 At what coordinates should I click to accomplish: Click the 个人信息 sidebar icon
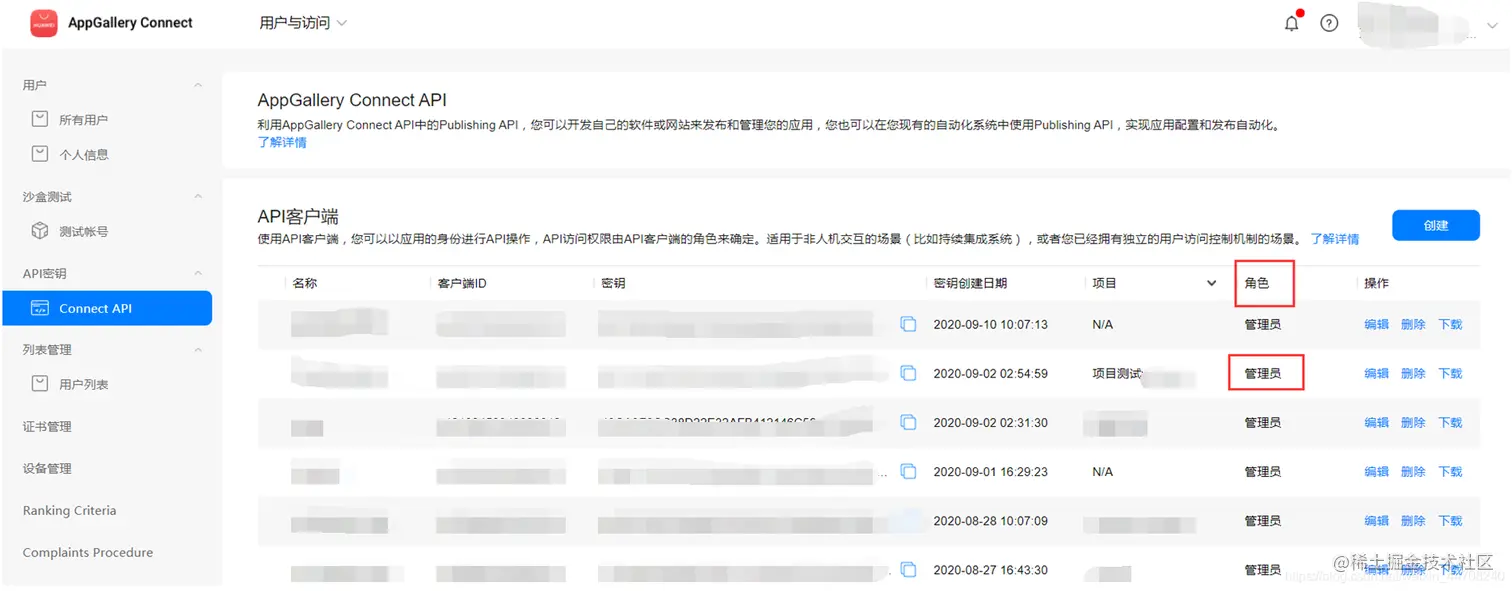coord(40,154)
